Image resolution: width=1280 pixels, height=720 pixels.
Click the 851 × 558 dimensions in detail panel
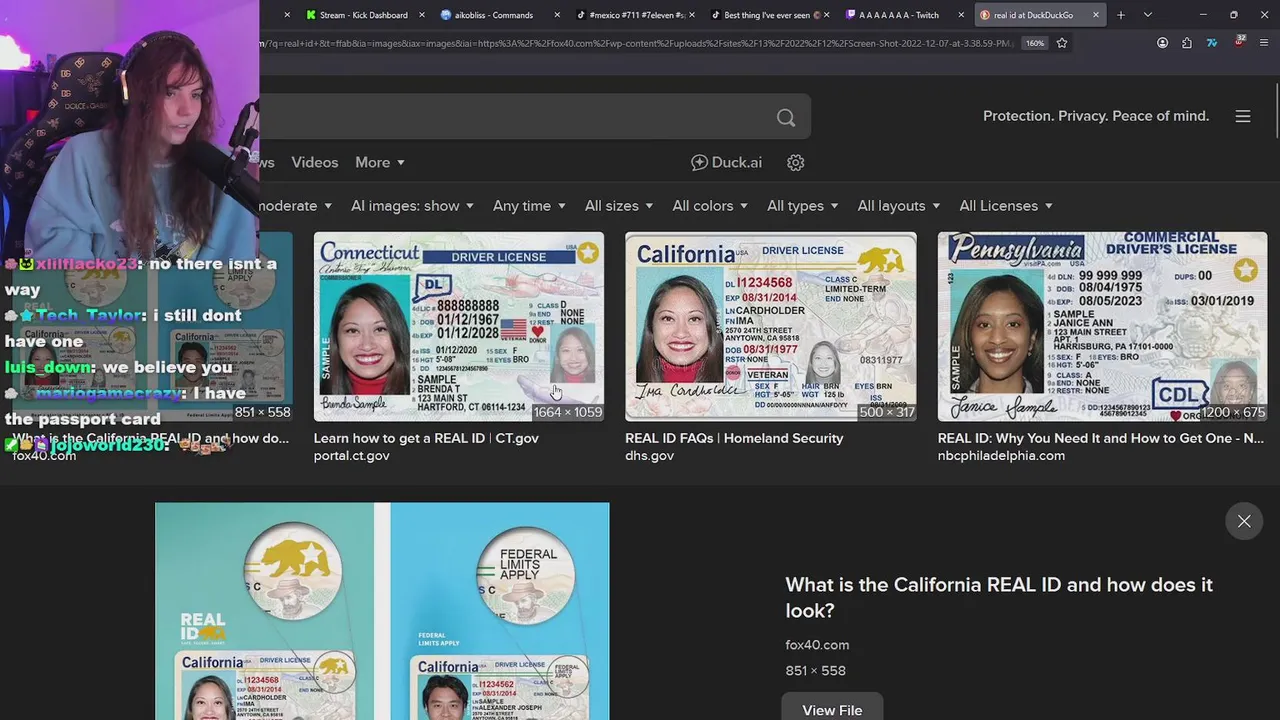tap(815, 671)
